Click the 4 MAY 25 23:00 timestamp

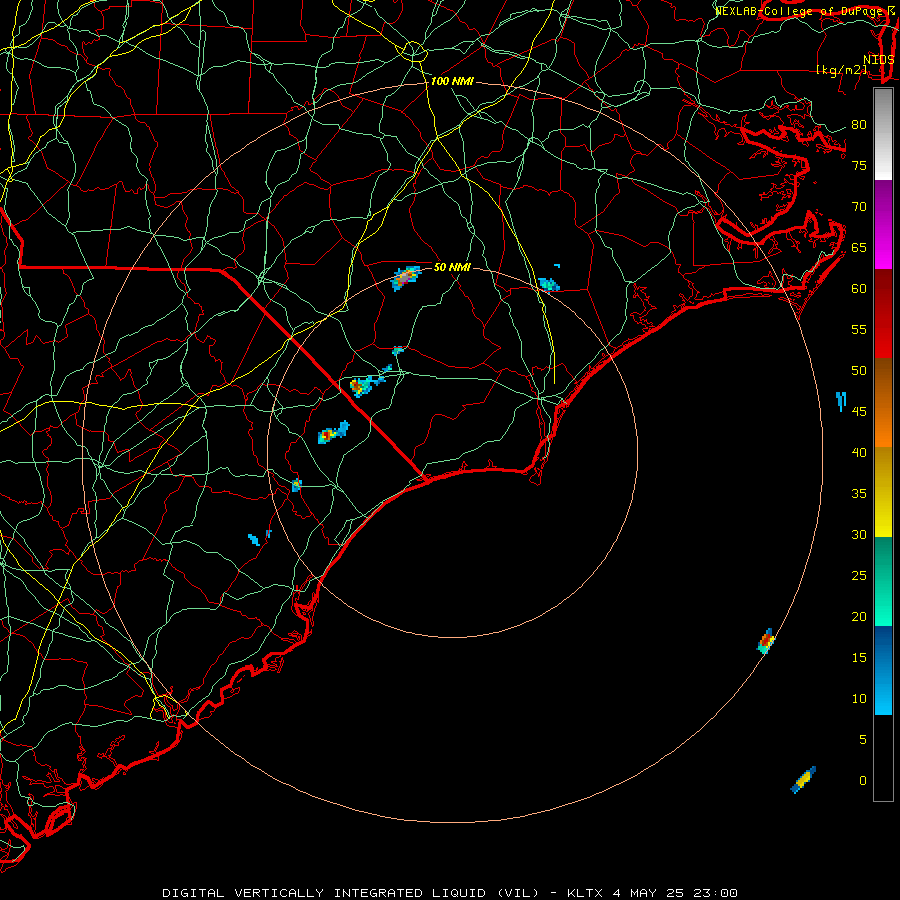click(x=674, y=893)
